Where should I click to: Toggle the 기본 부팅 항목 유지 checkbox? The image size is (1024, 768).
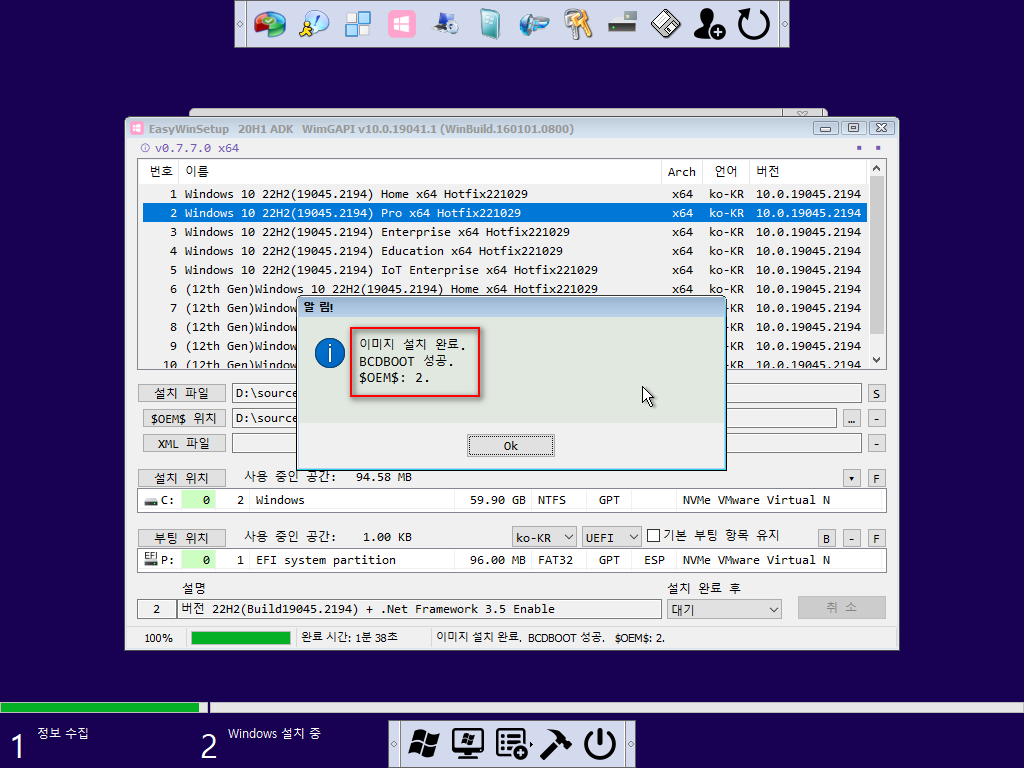click(653, 536)
